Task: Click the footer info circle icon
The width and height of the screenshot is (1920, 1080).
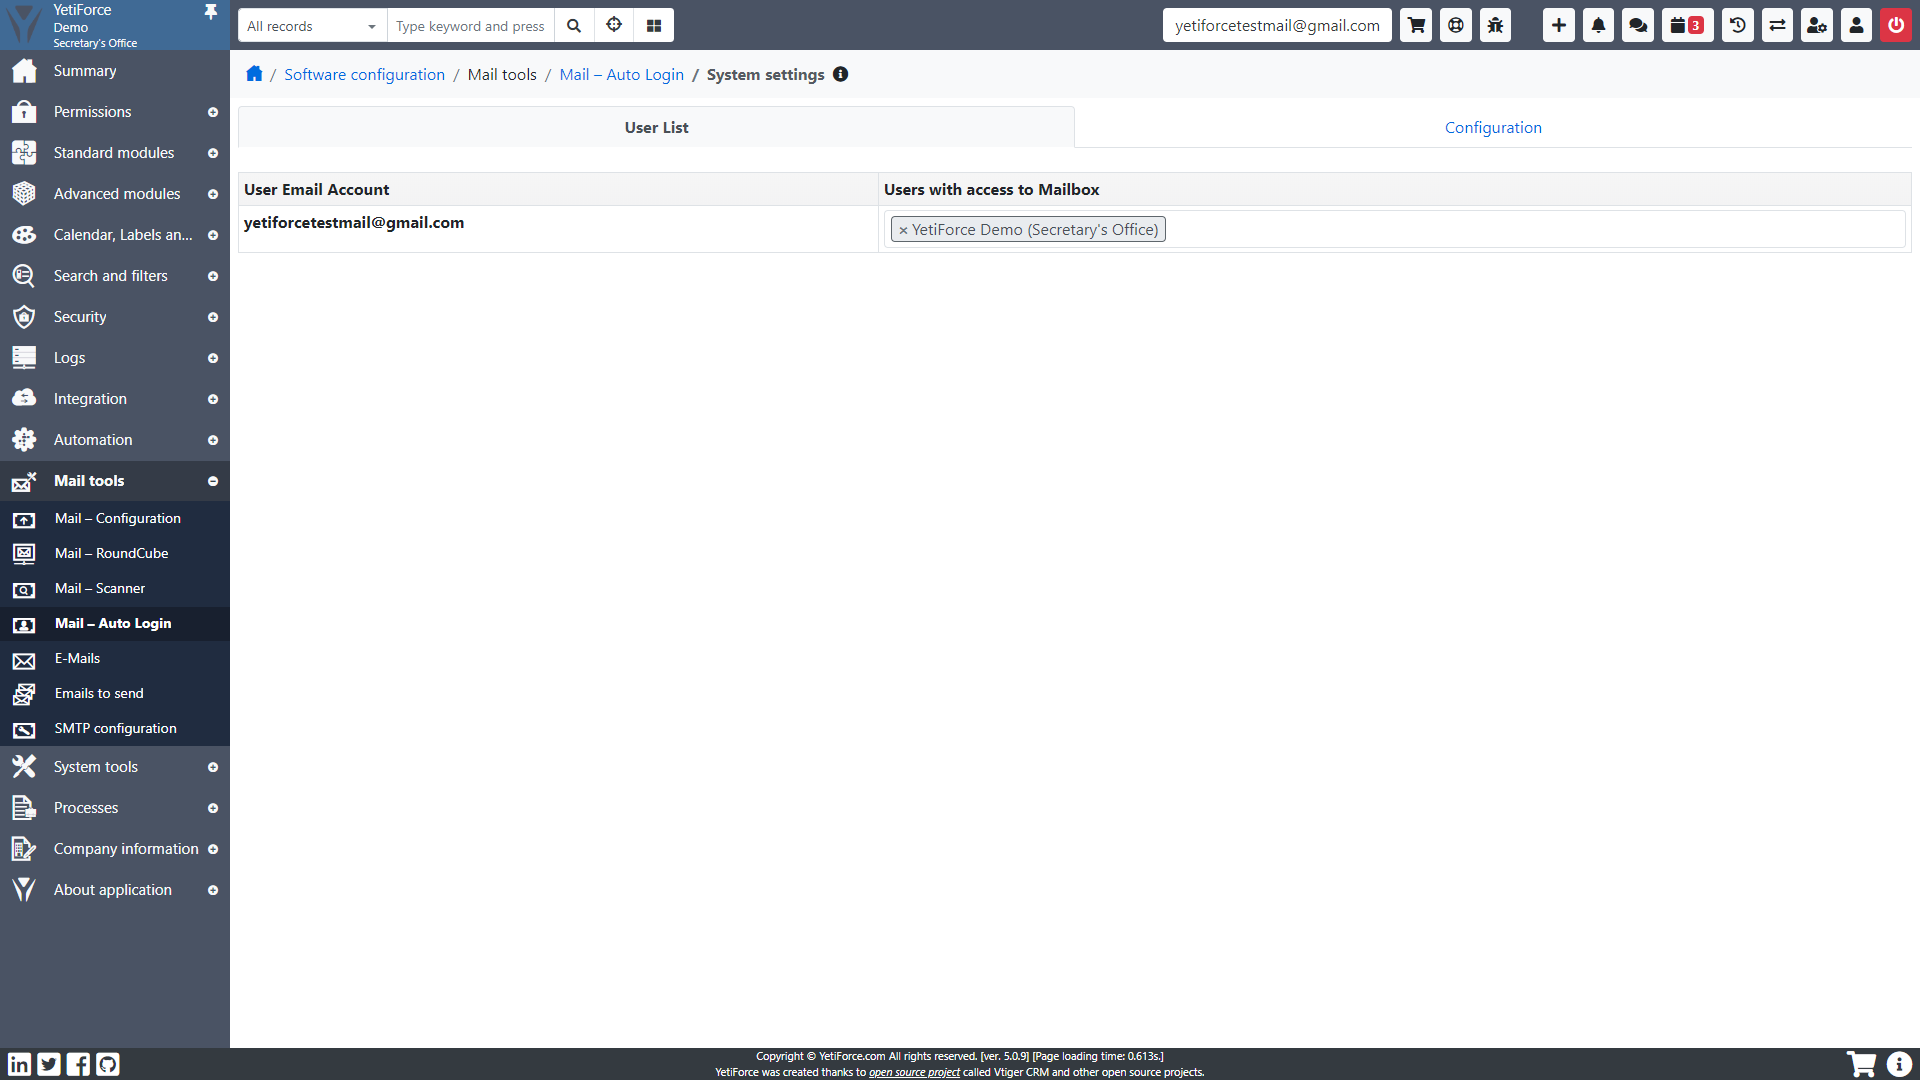Action: point(1899,1064)
